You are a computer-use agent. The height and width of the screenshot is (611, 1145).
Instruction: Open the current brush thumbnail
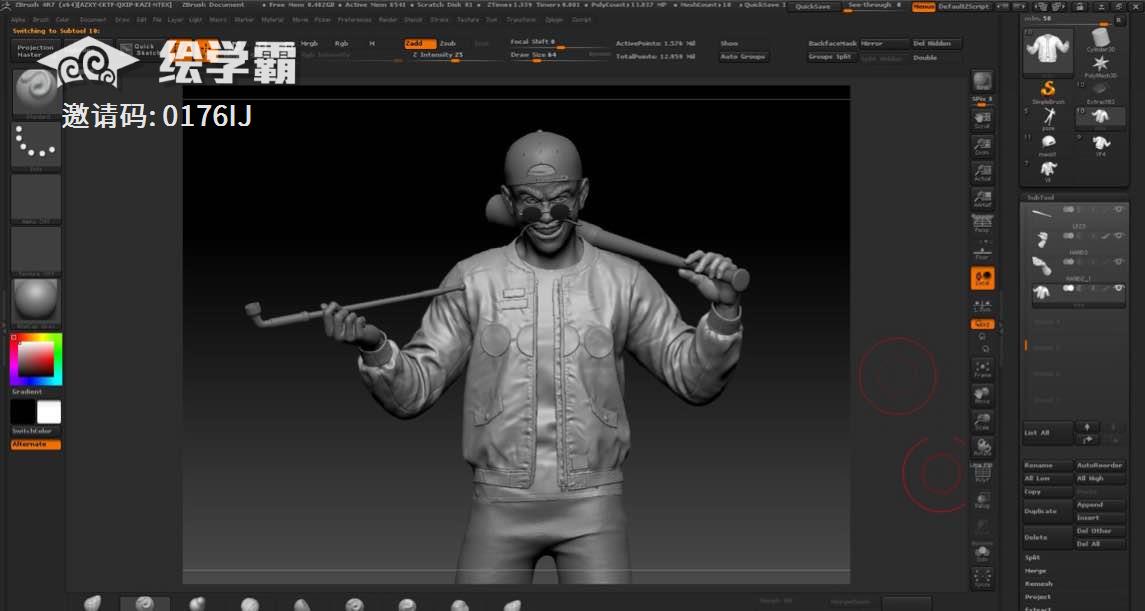tap(36, 93)
